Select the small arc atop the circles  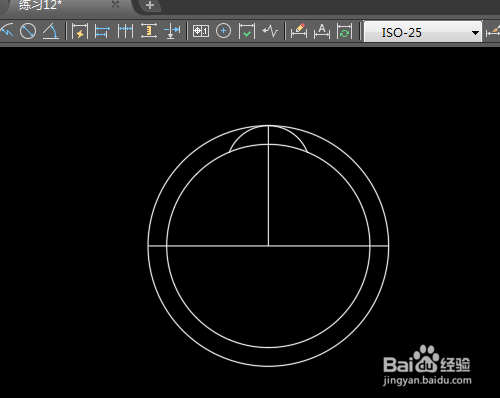click(268, 138)
